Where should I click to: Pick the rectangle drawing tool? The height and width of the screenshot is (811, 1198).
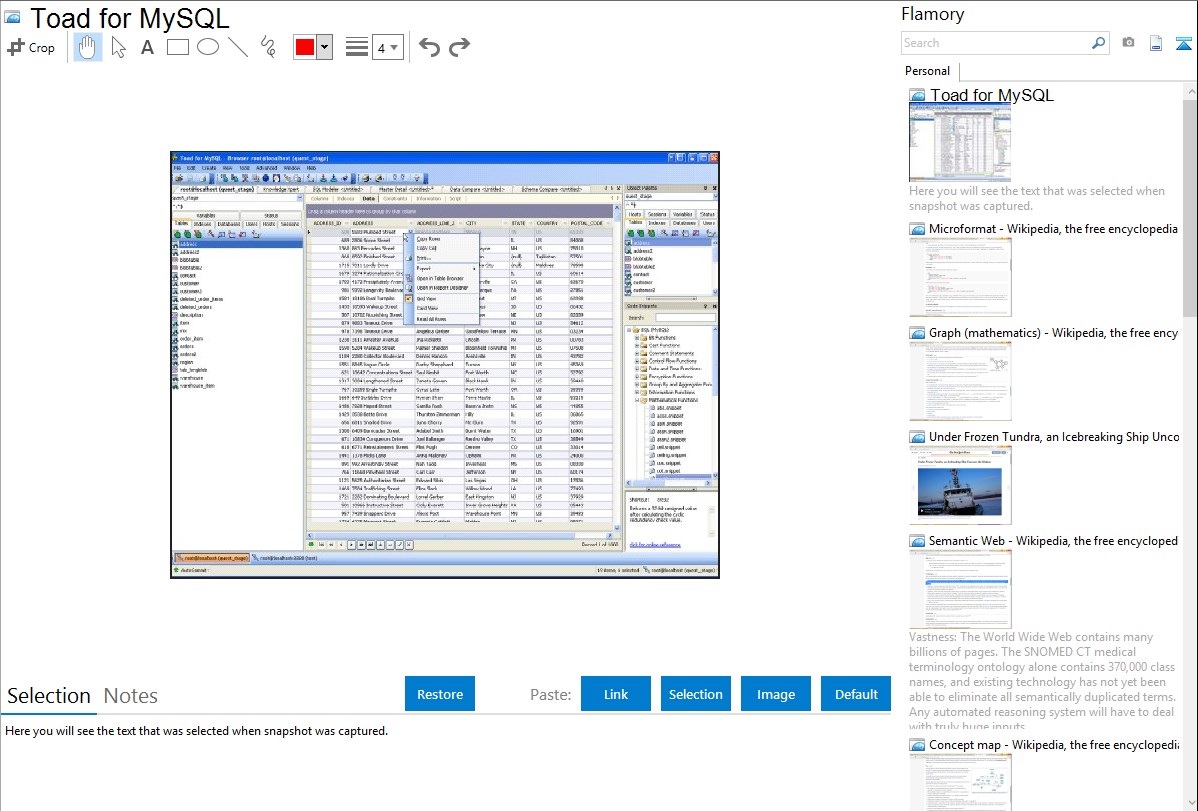(177, 47)
